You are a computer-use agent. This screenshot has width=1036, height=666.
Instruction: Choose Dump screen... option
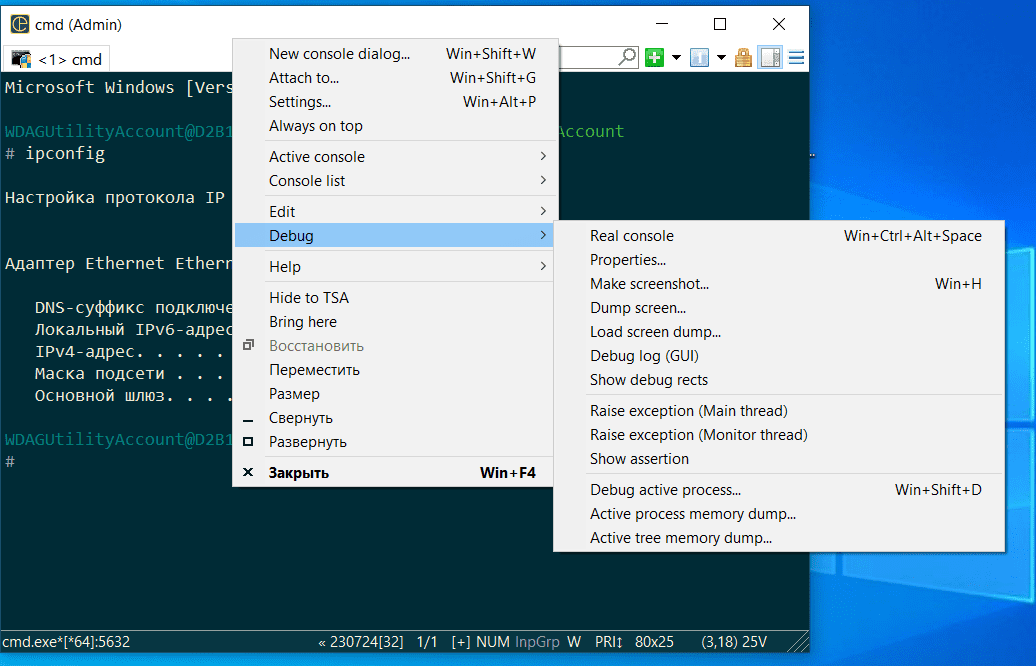point(780,308)
